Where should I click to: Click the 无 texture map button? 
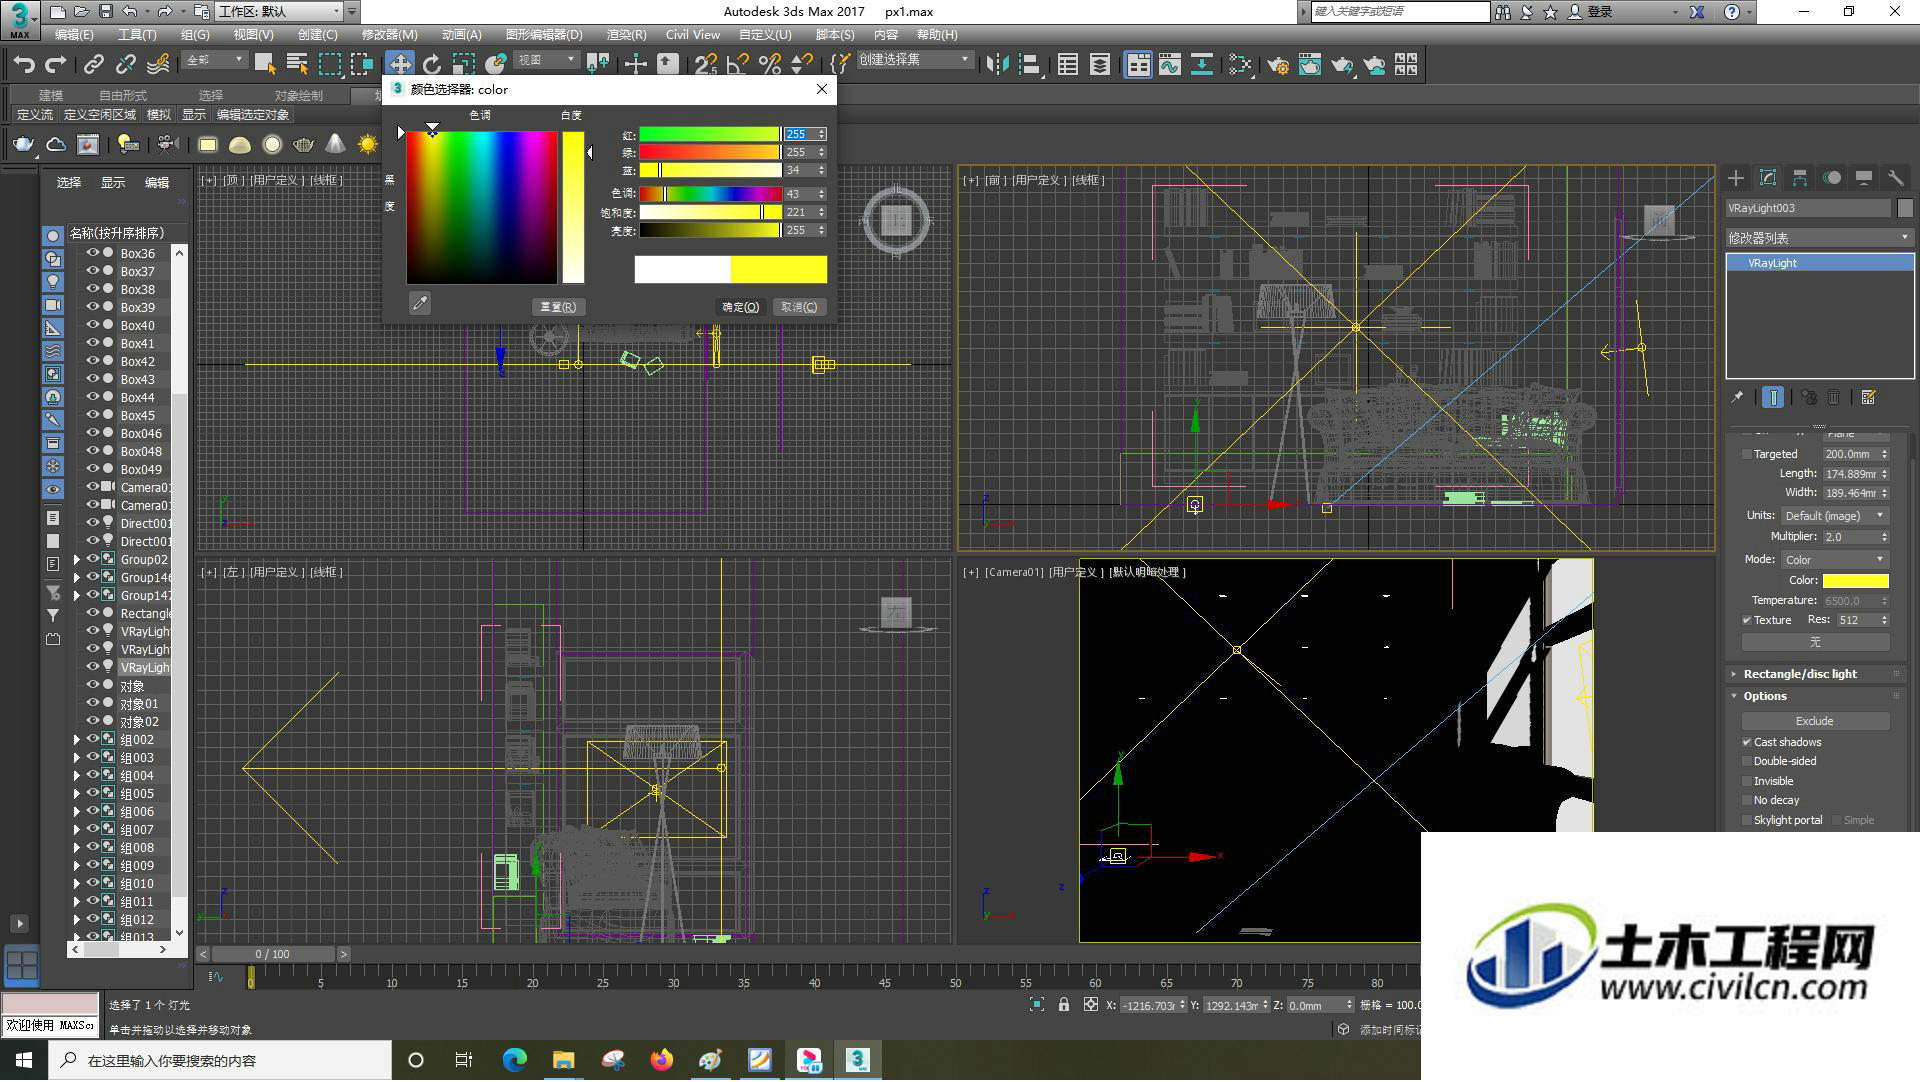pos(1815,642)
